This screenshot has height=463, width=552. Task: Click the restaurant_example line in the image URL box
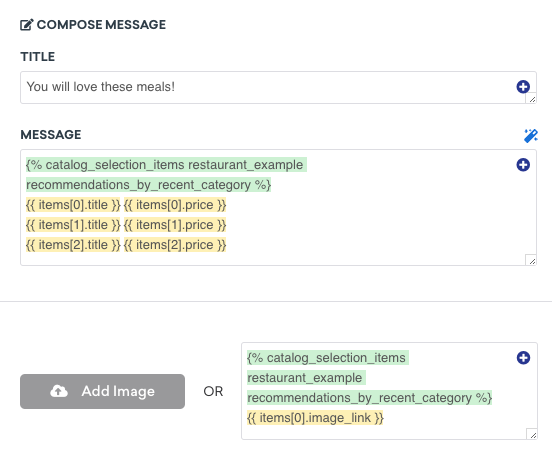pos(305,378)
